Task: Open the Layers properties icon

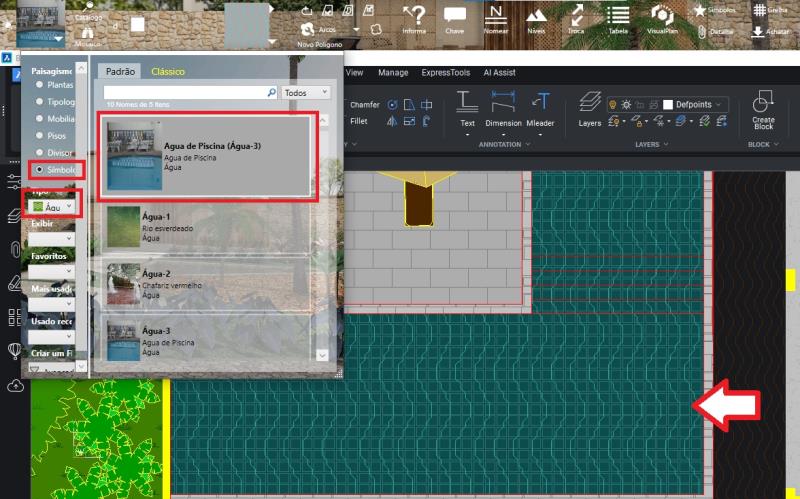Action: [590, 104]
